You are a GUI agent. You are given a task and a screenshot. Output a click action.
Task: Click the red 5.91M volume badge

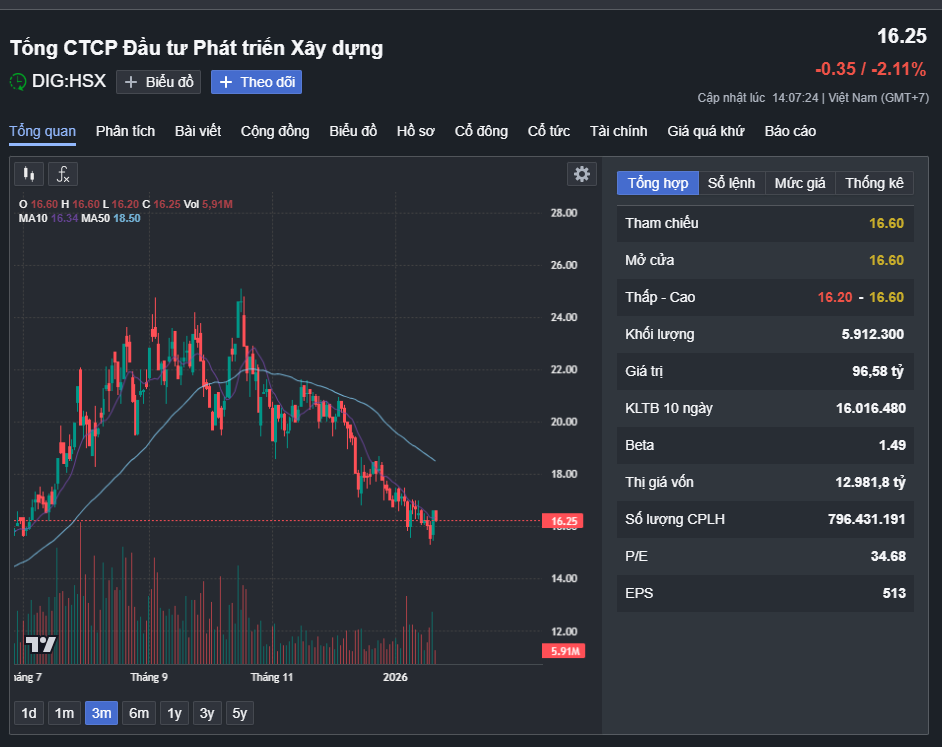click(561, 648)
